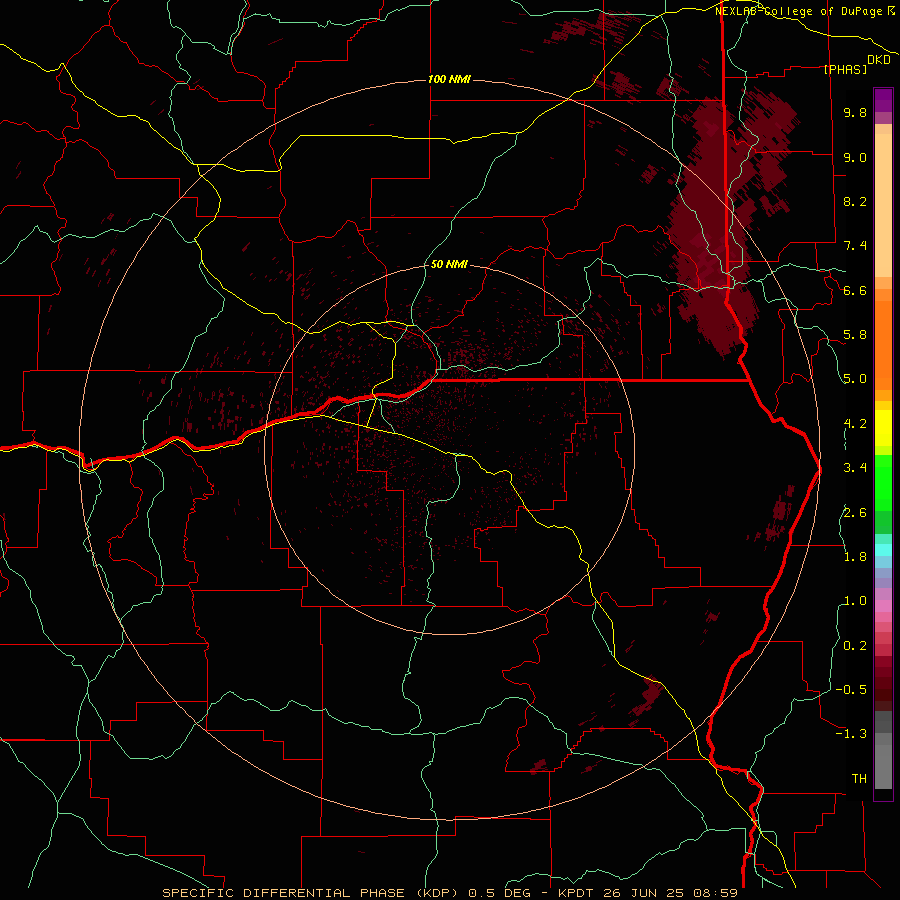Click the 7.4 legend value
Image resolution: width=900 pixels, height=900 pixels.
(855, 246)
